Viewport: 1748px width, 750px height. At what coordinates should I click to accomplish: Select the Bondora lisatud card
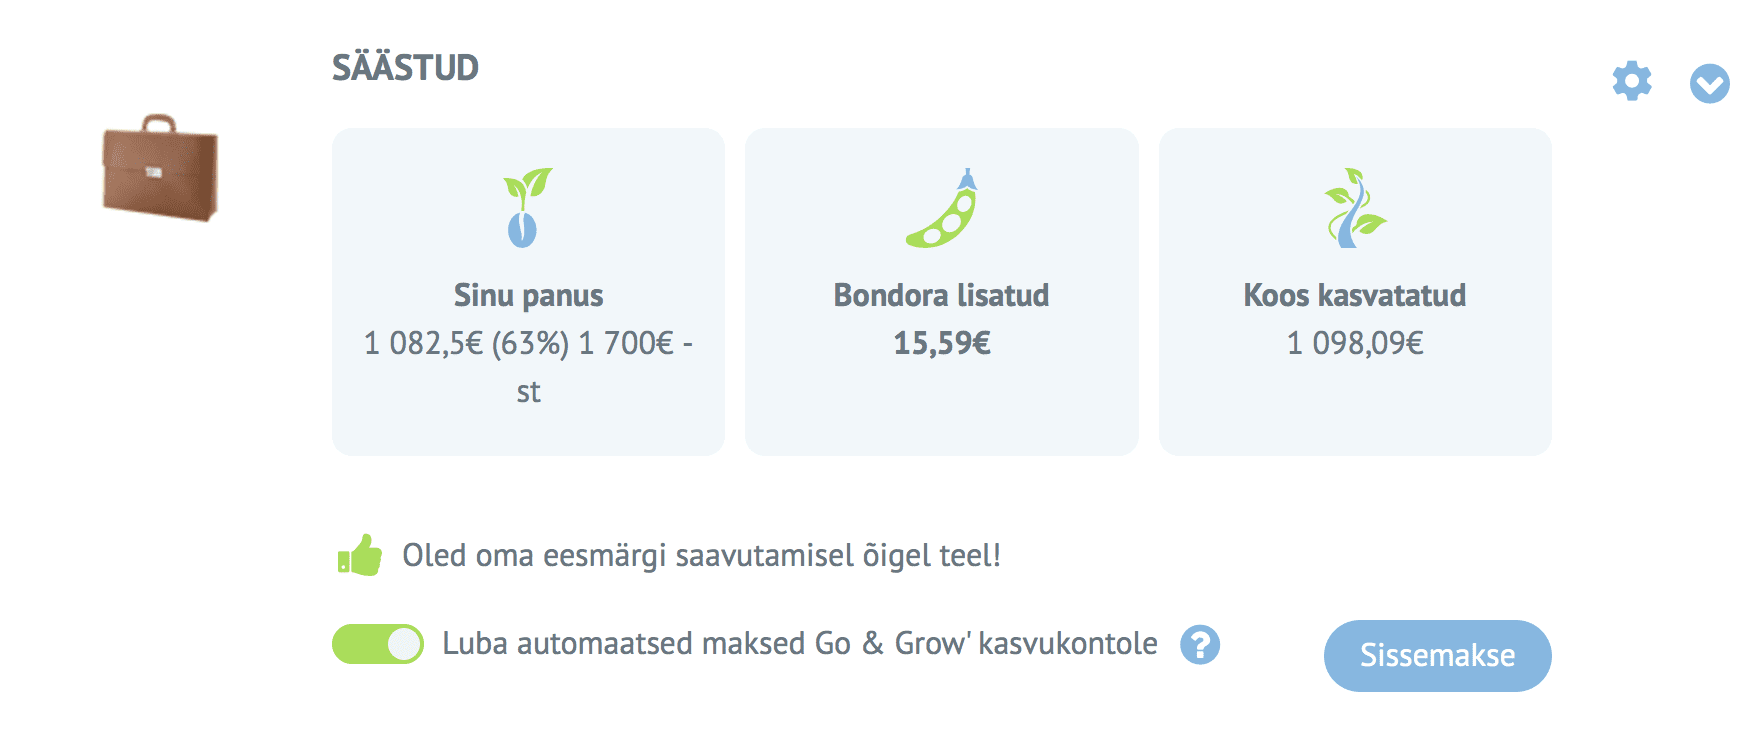942,292
